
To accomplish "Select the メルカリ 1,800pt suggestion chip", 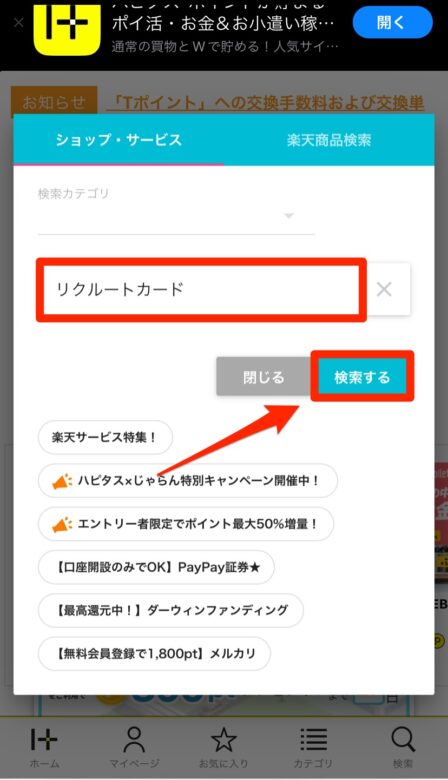I will tap(155, 653).
